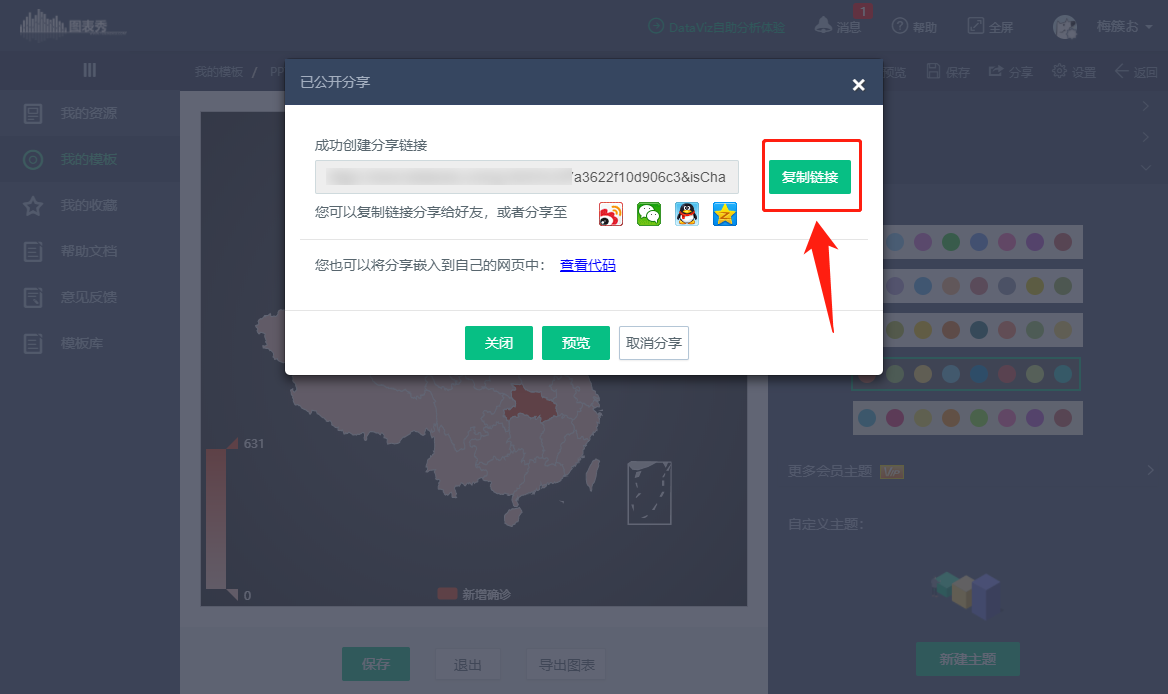Expand 更多会员主题 chevron
Image resolution: width=1168 pixels, height=694 pixels.
tap(1150, 471)
